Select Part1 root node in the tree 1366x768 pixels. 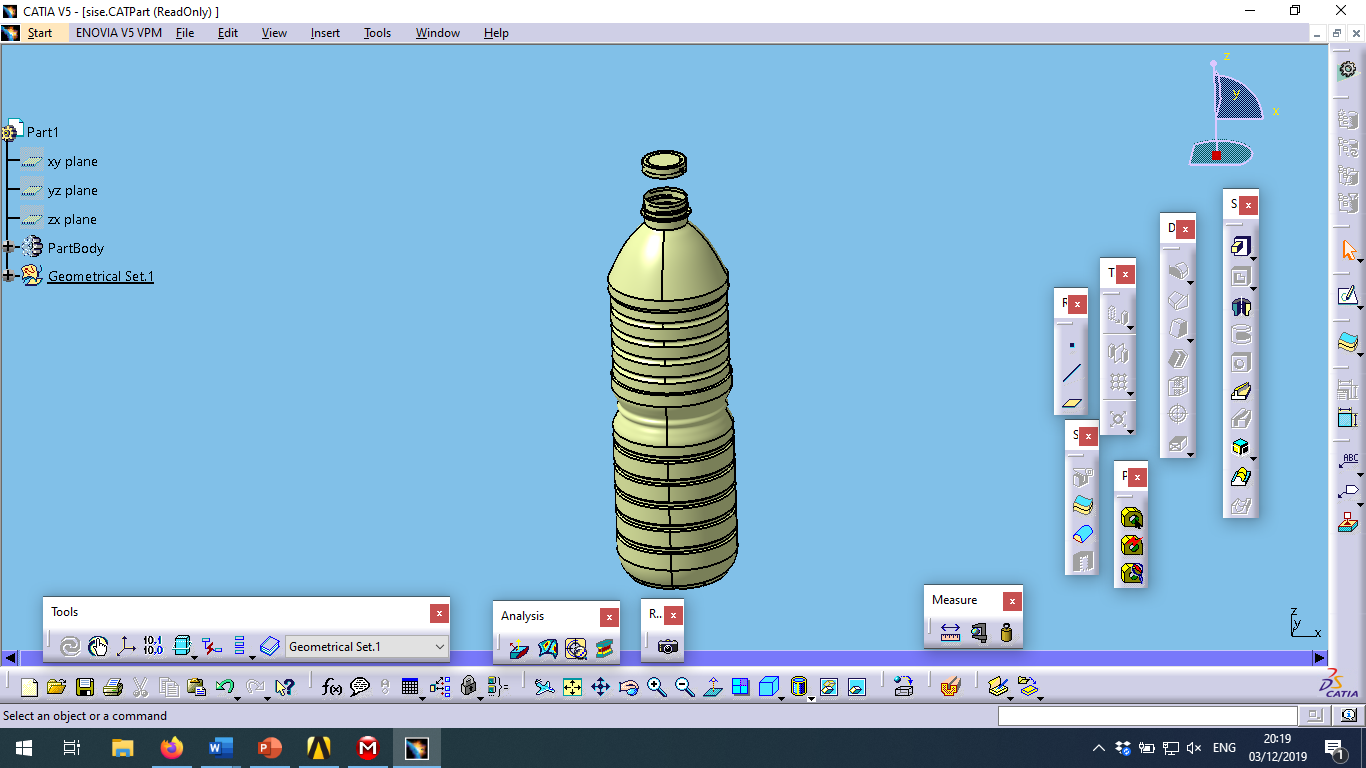coord(43,132)
